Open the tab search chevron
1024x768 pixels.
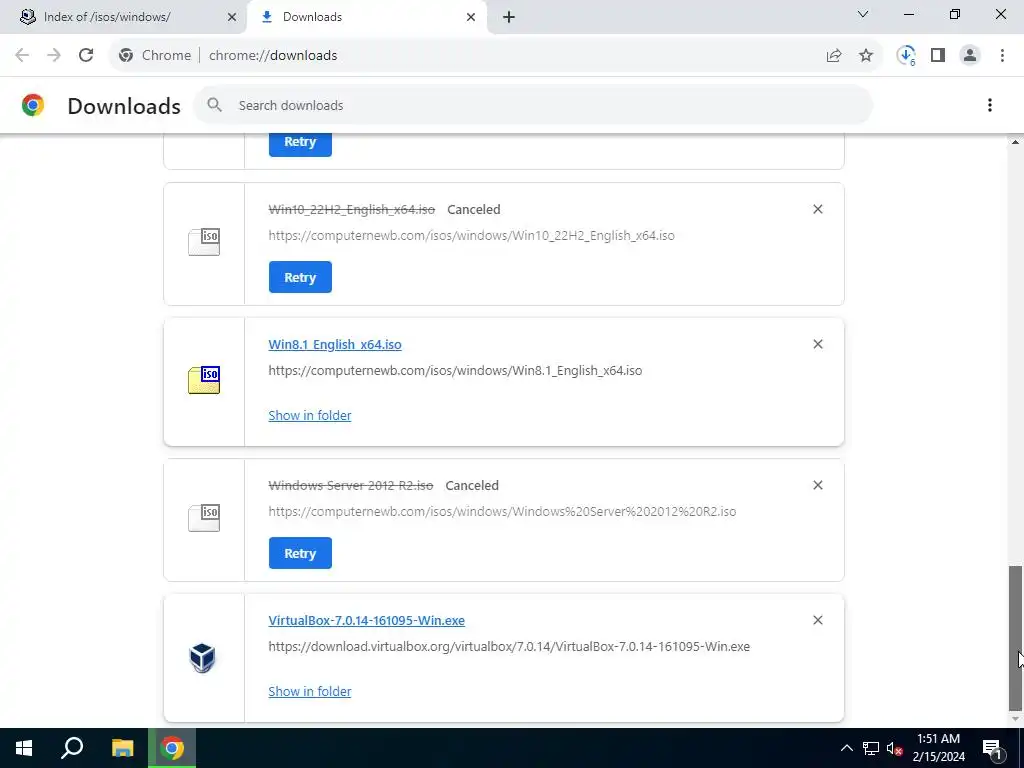coord(863,14)
